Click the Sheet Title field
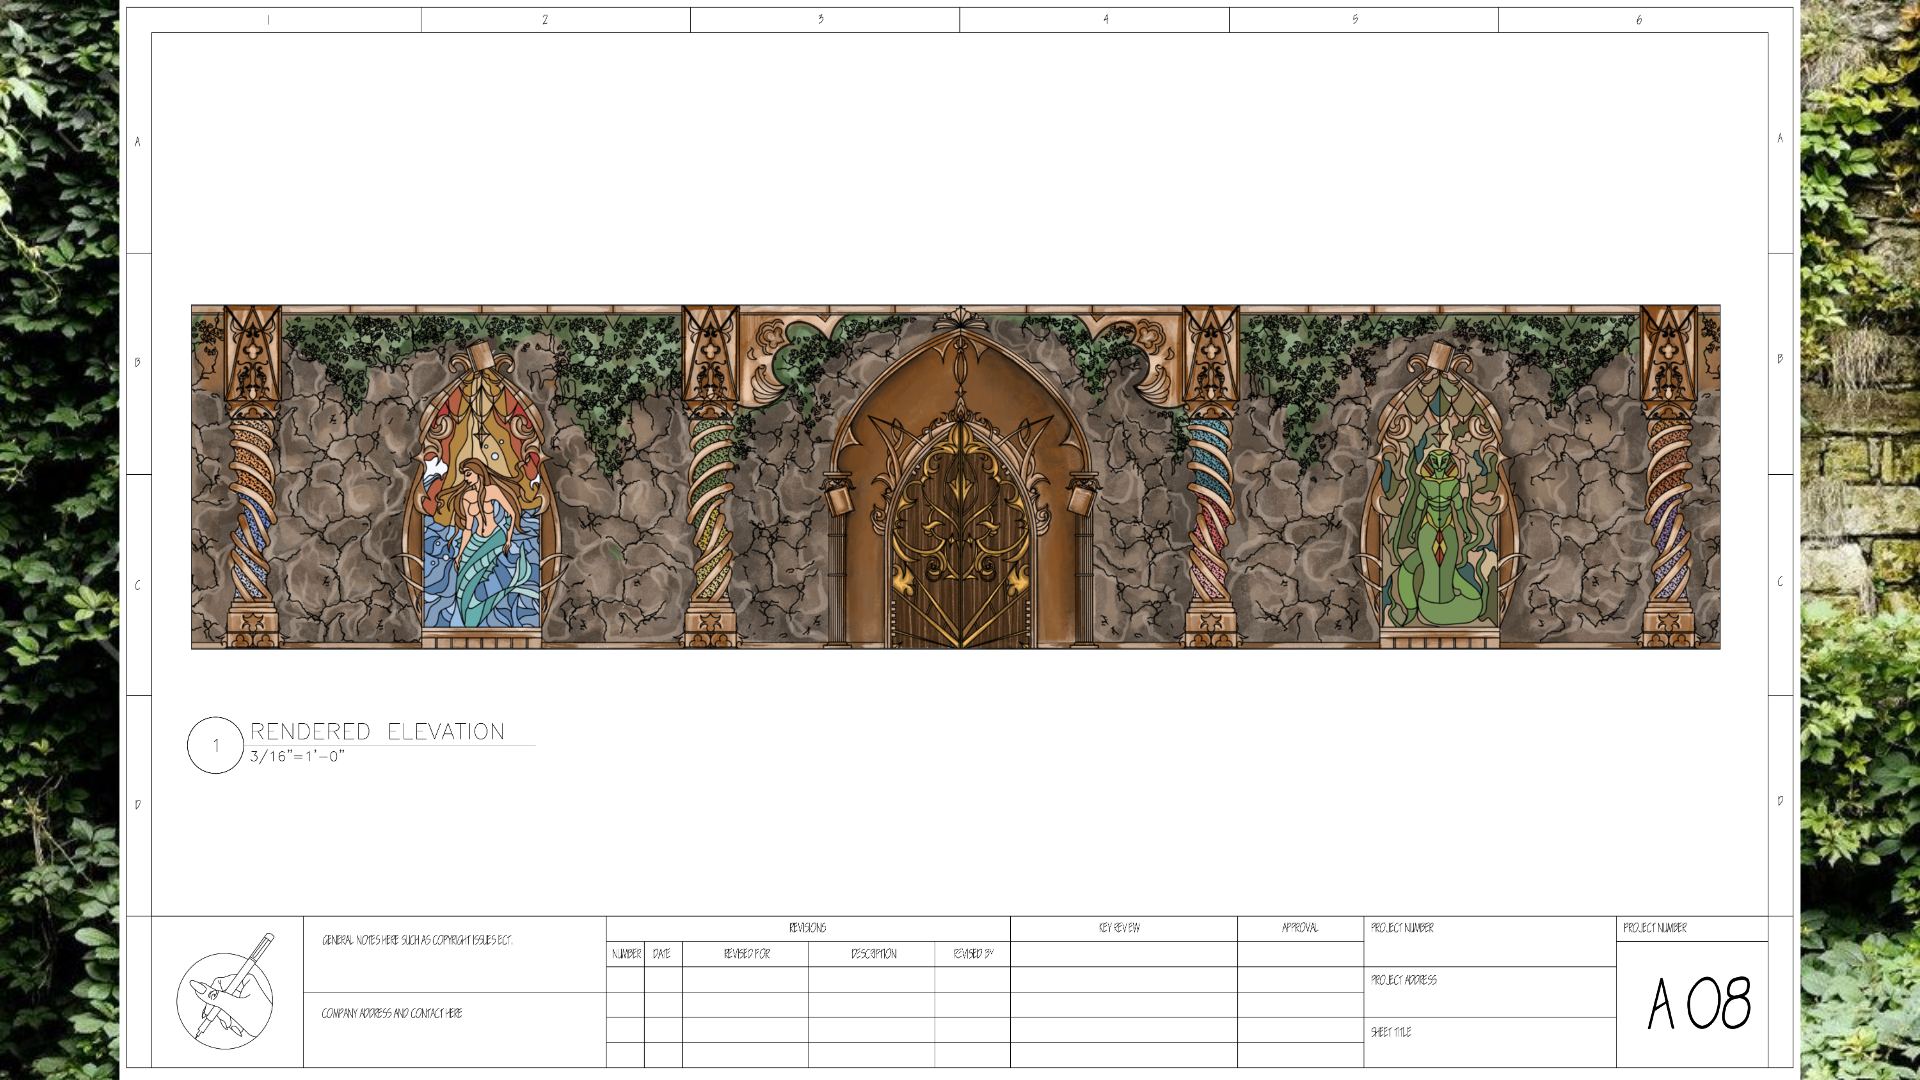The width and height of the screenshot is (1920, 1080). (1391, 1032)
